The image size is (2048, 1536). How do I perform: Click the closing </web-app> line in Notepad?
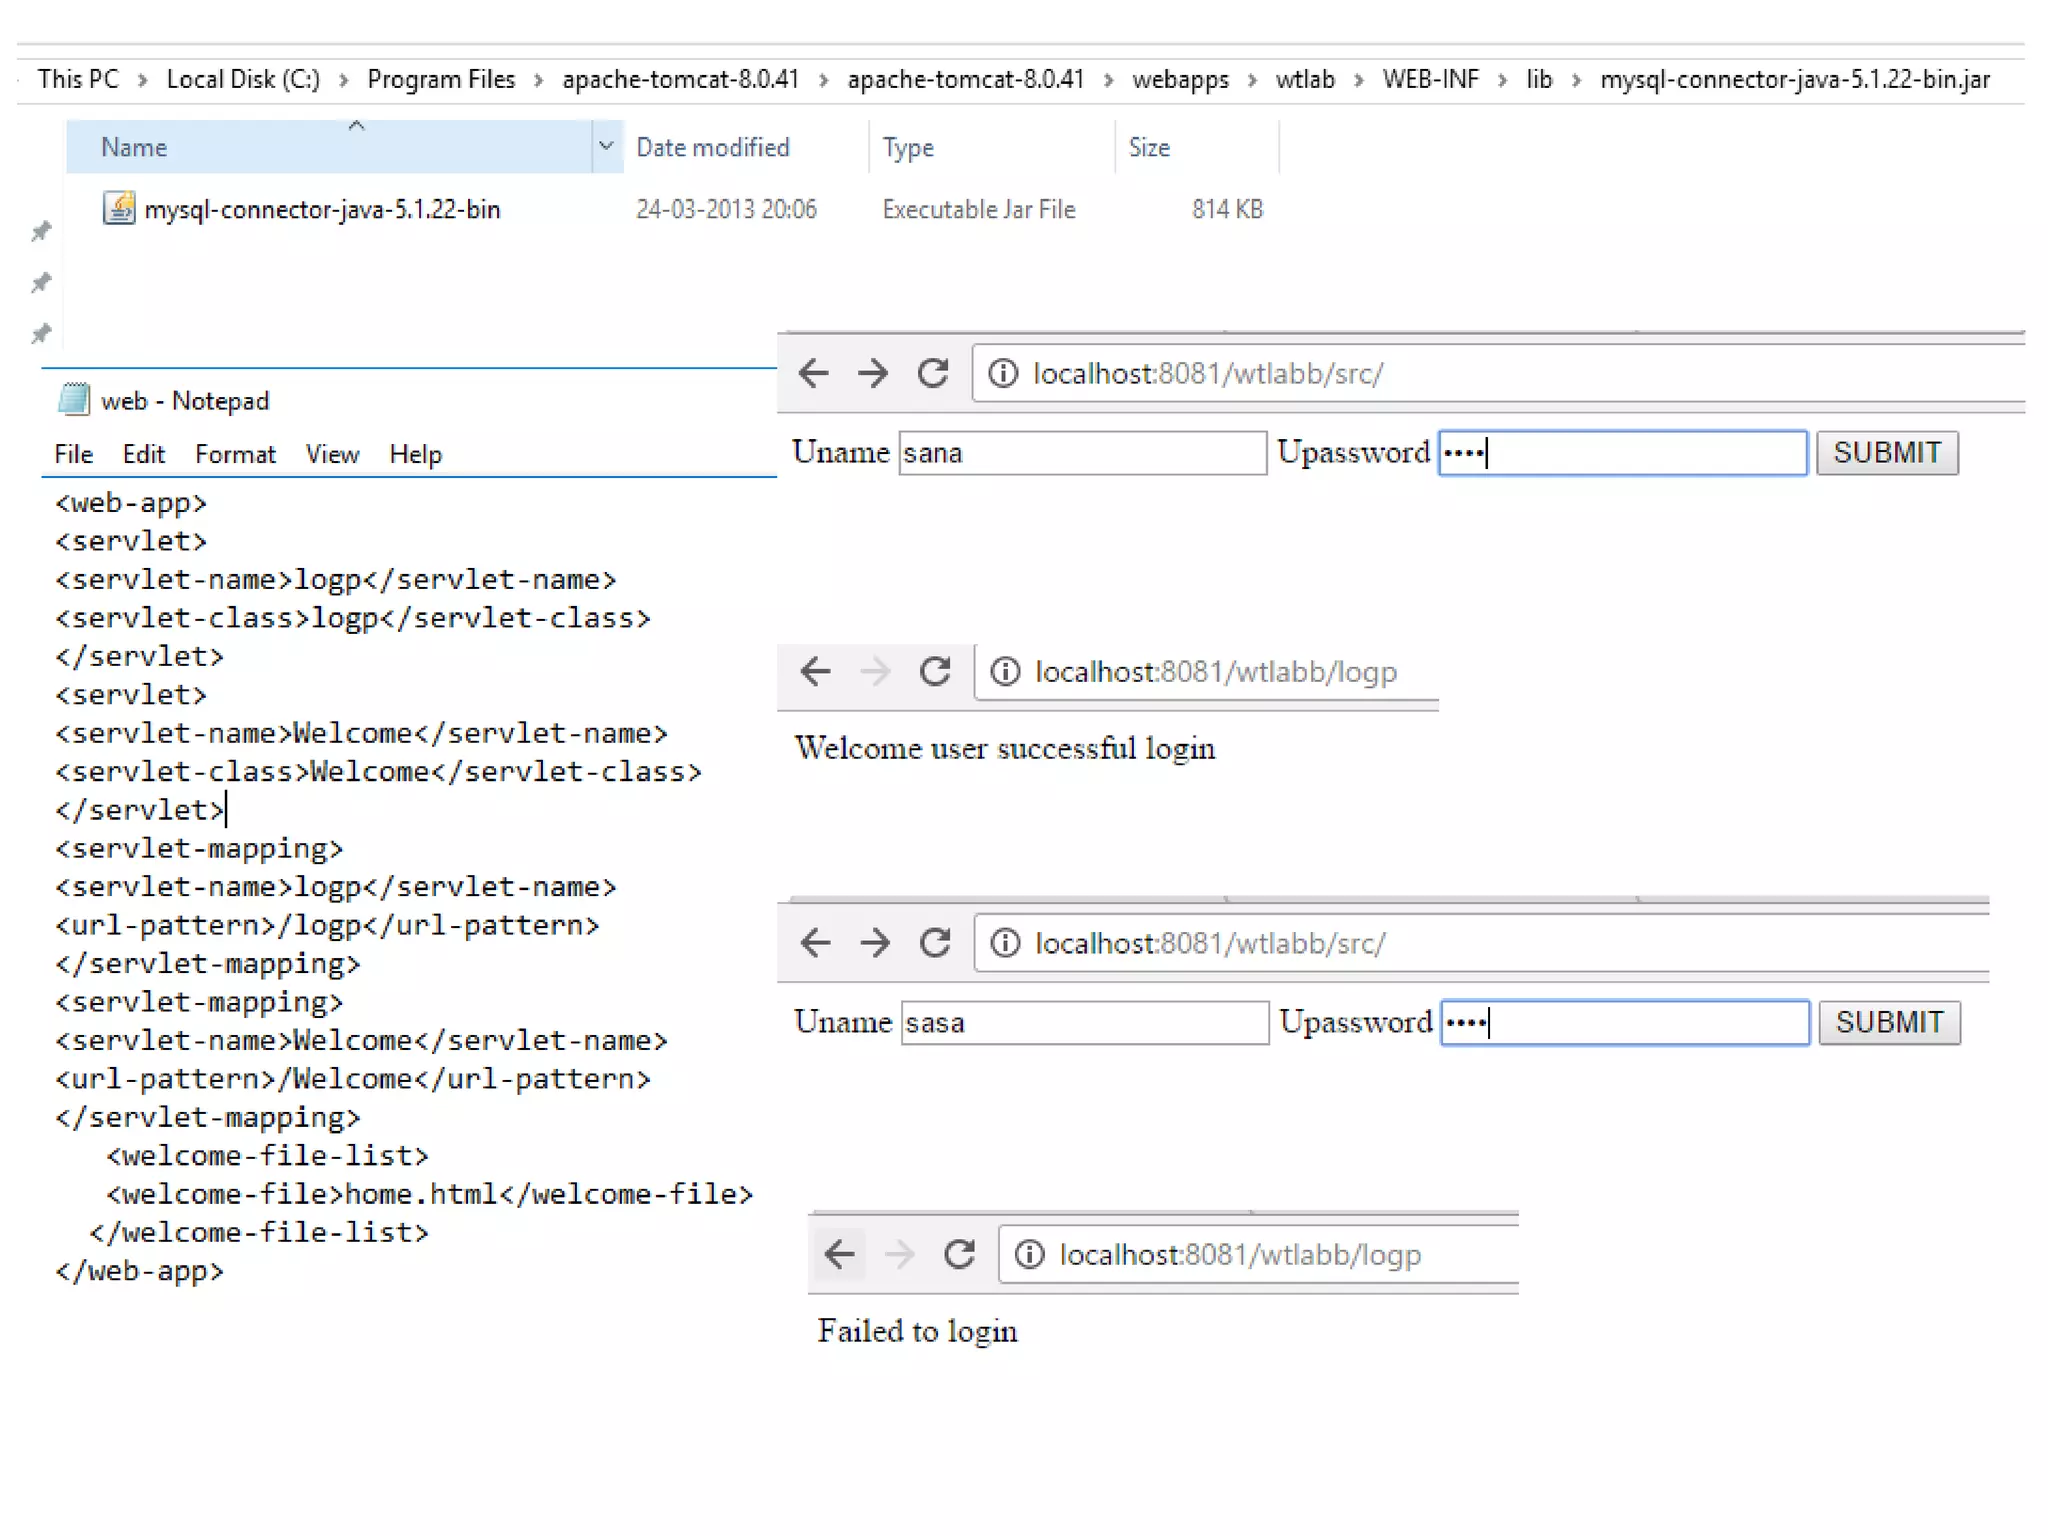point(139,1271)
